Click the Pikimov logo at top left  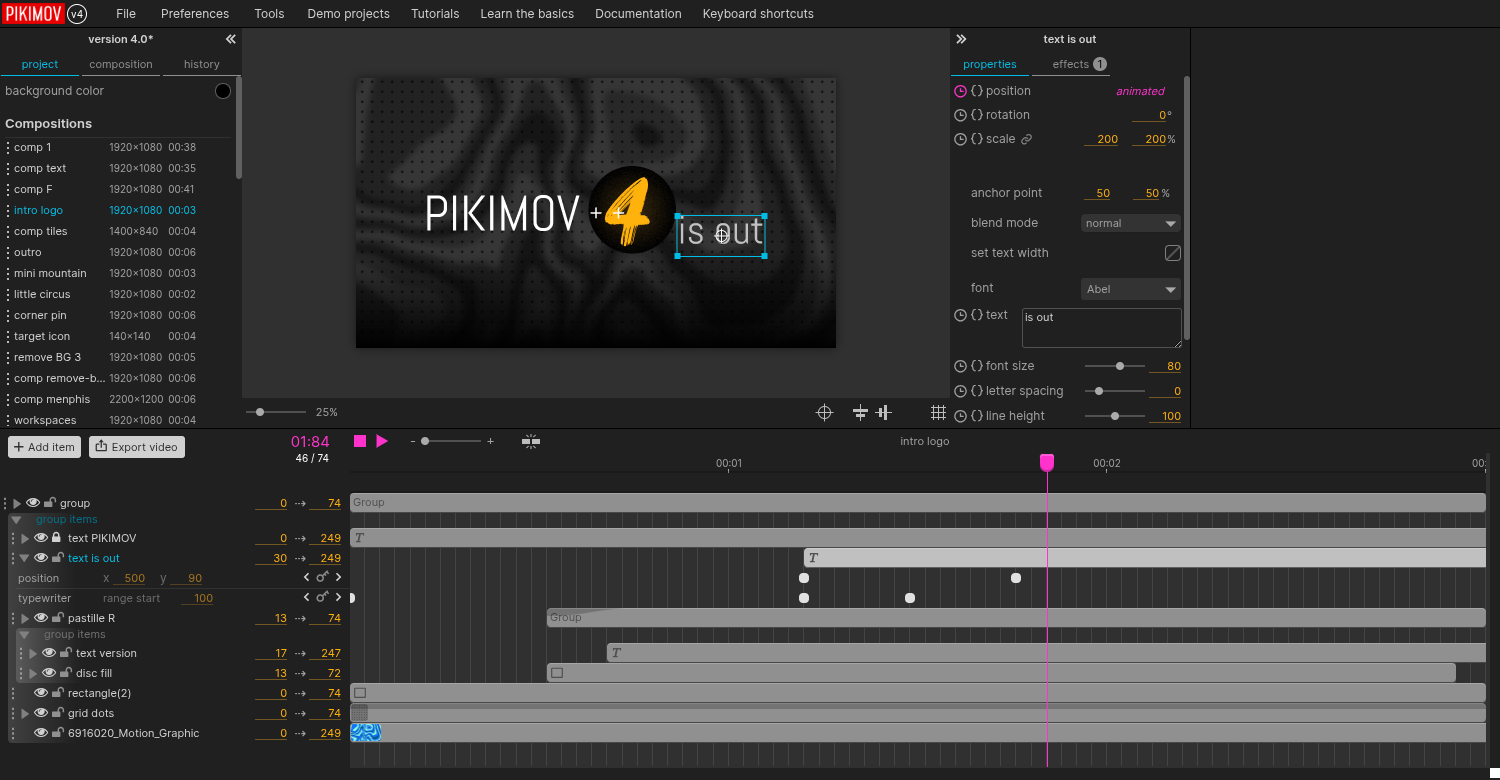click(x=33, y=13)
